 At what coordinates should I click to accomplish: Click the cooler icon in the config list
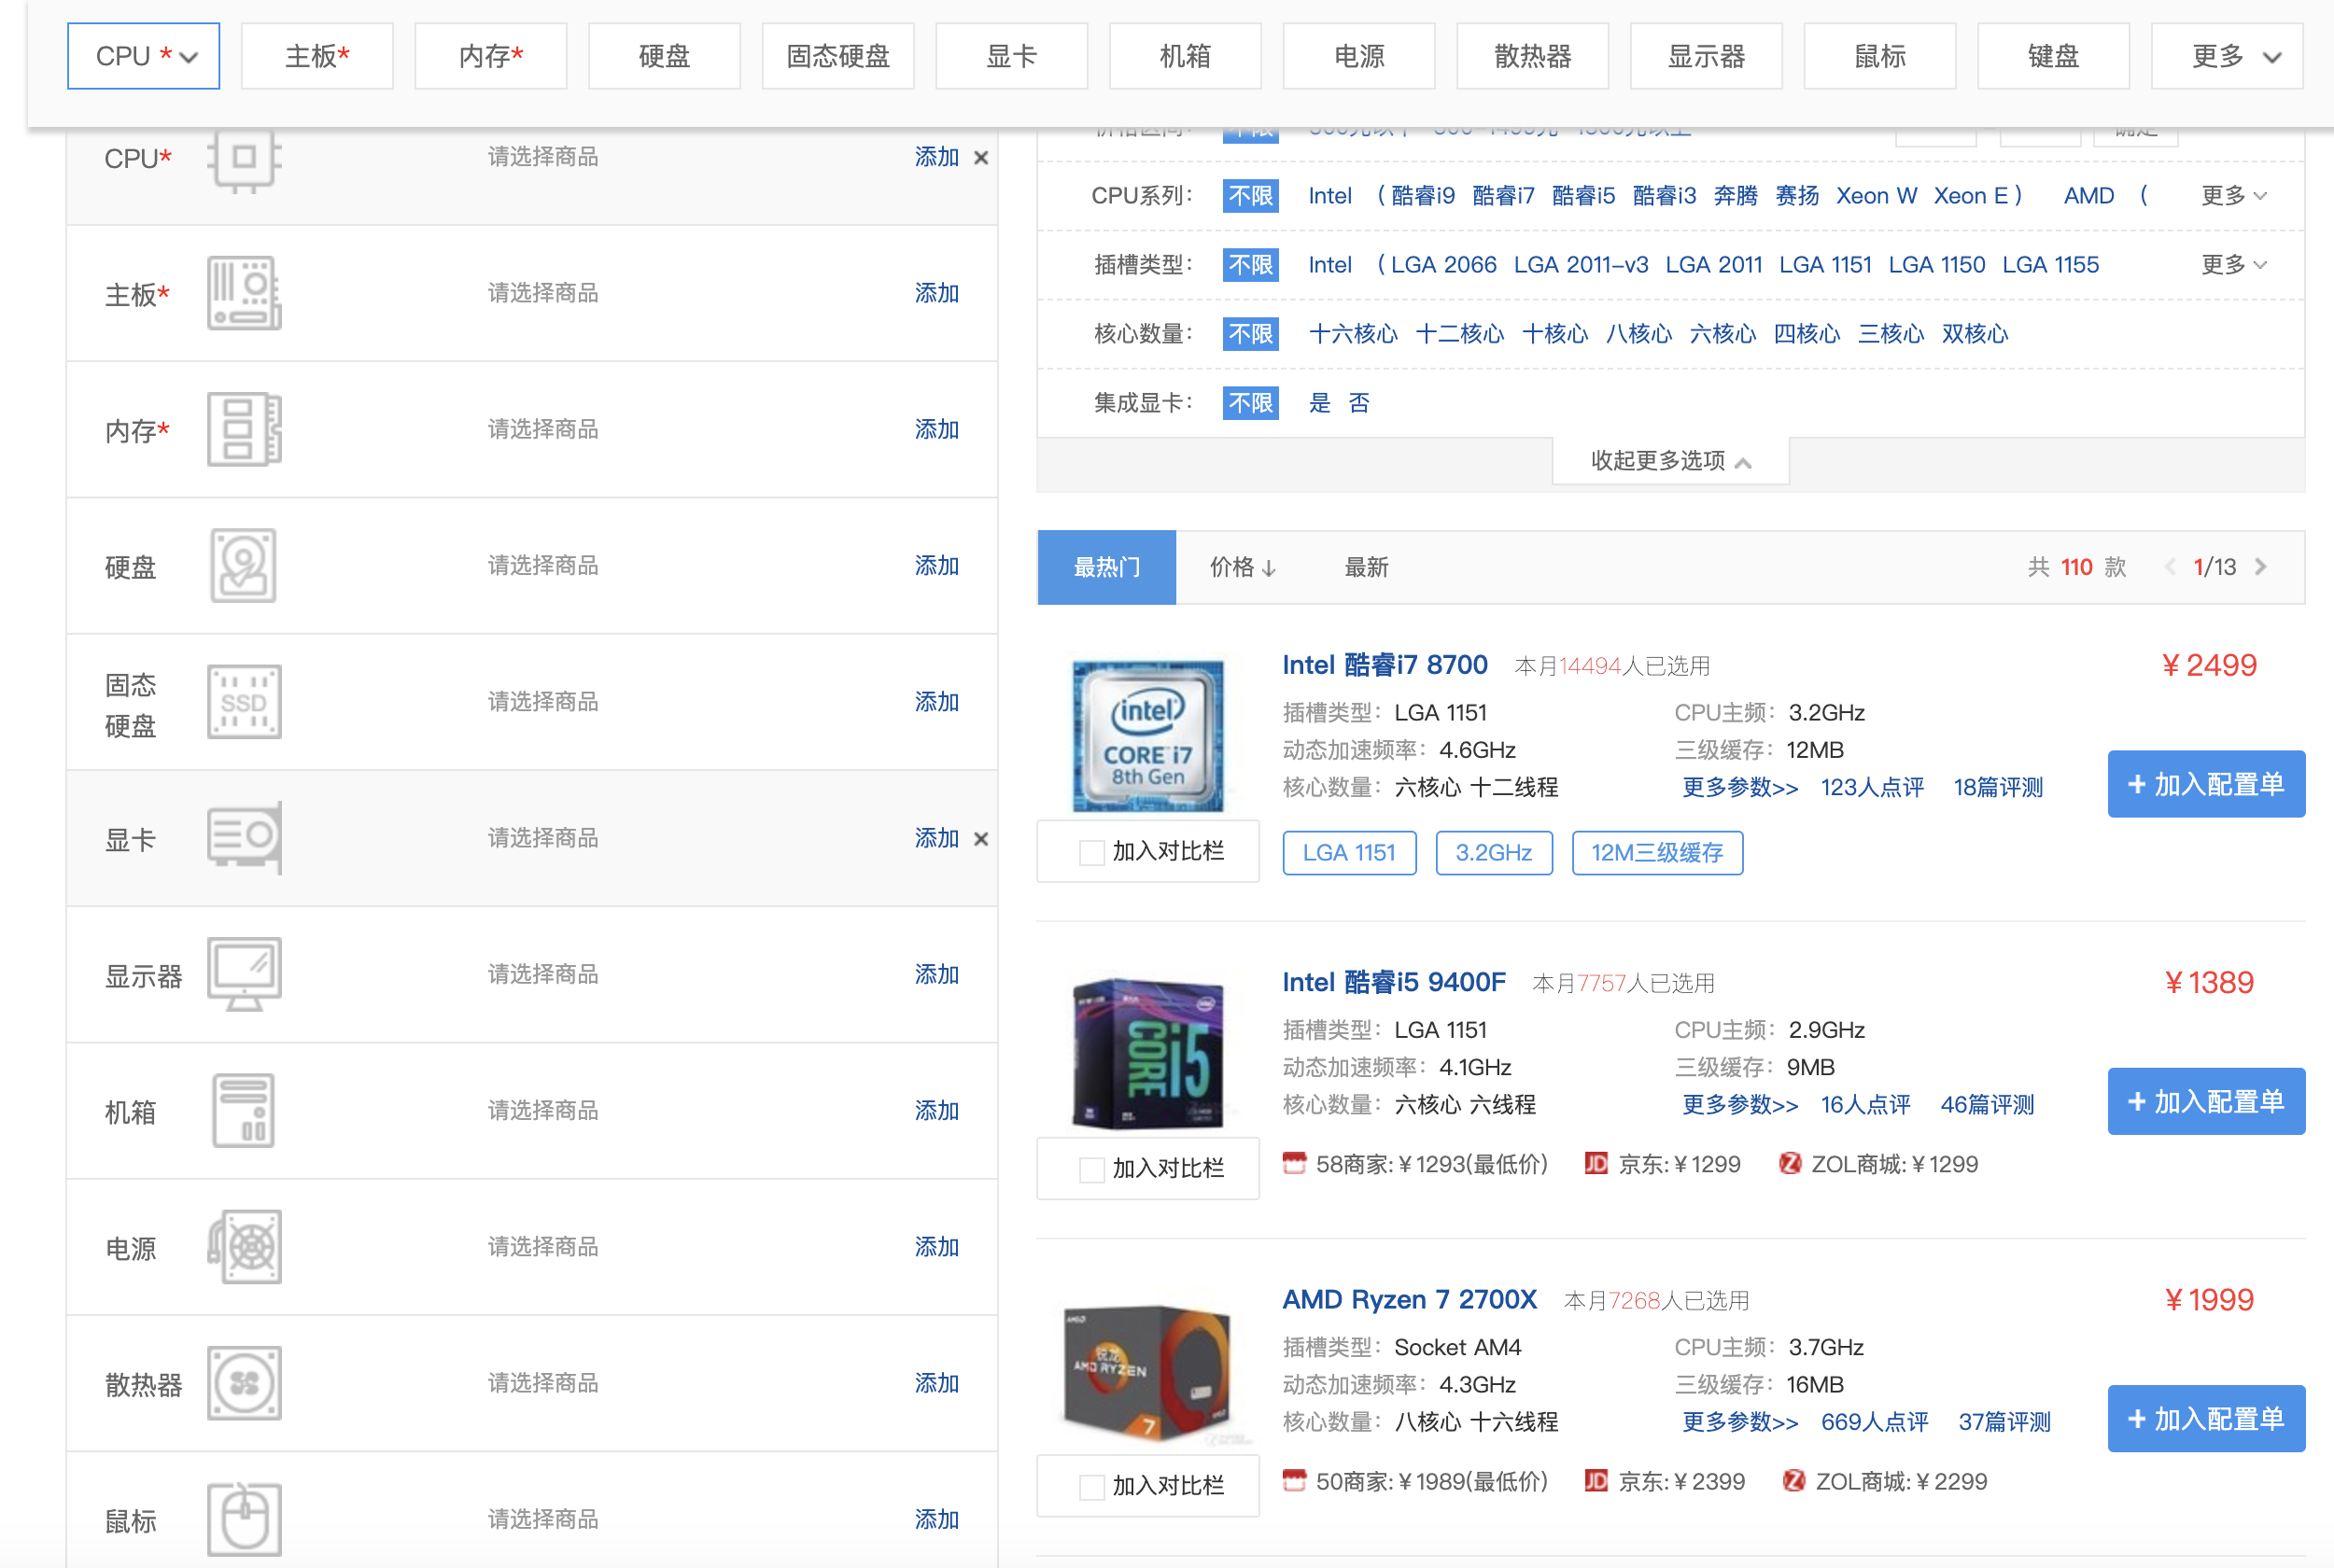click(x=244, y=1383)
